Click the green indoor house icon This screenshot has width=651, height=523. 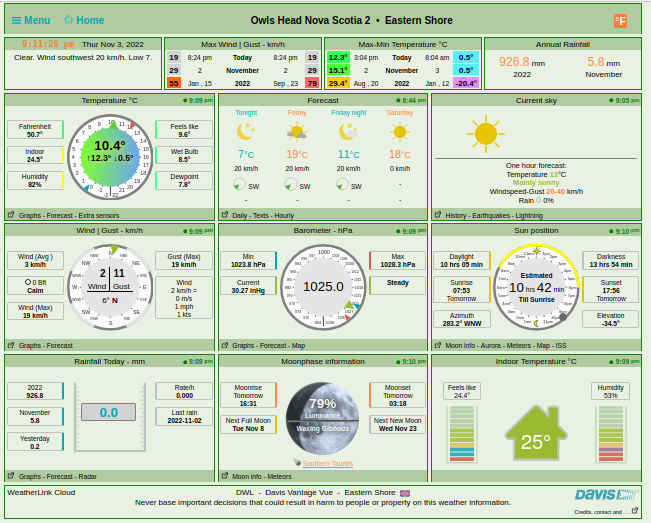536,433
